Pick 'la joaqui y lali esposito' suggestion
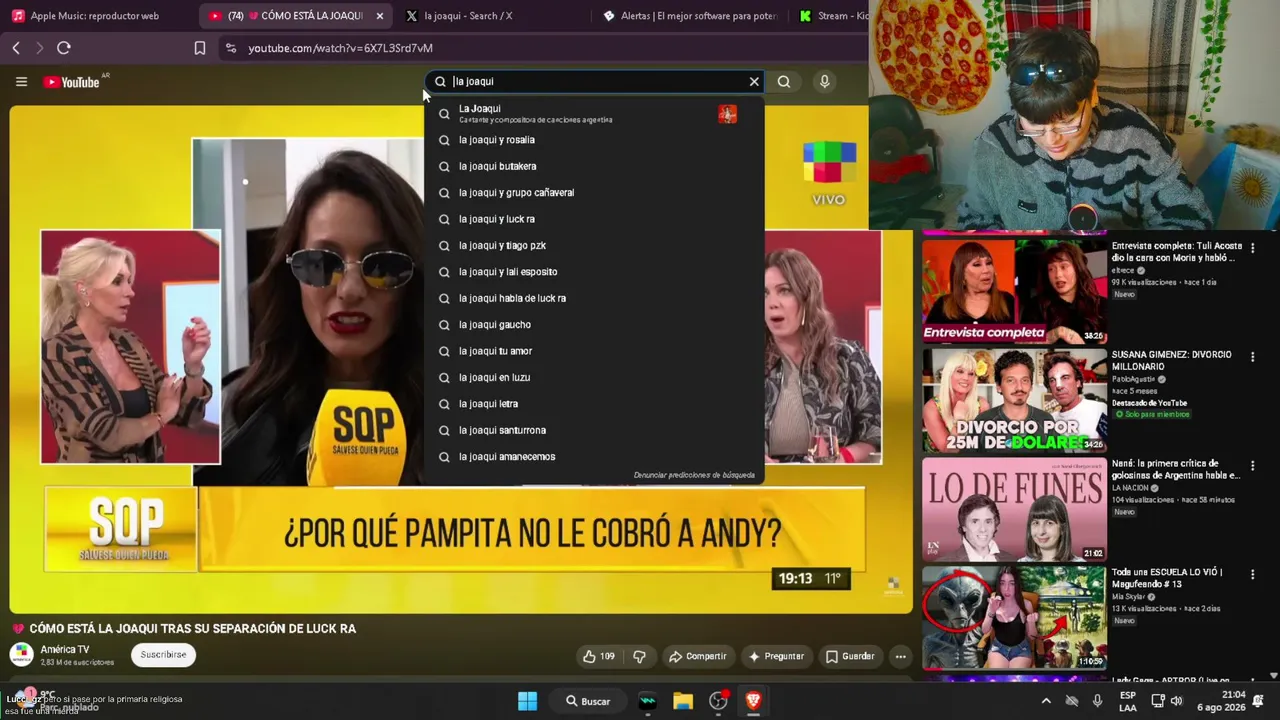This screenshot has width=1280, height=720. pyautogui.click(x=595, y=272)
